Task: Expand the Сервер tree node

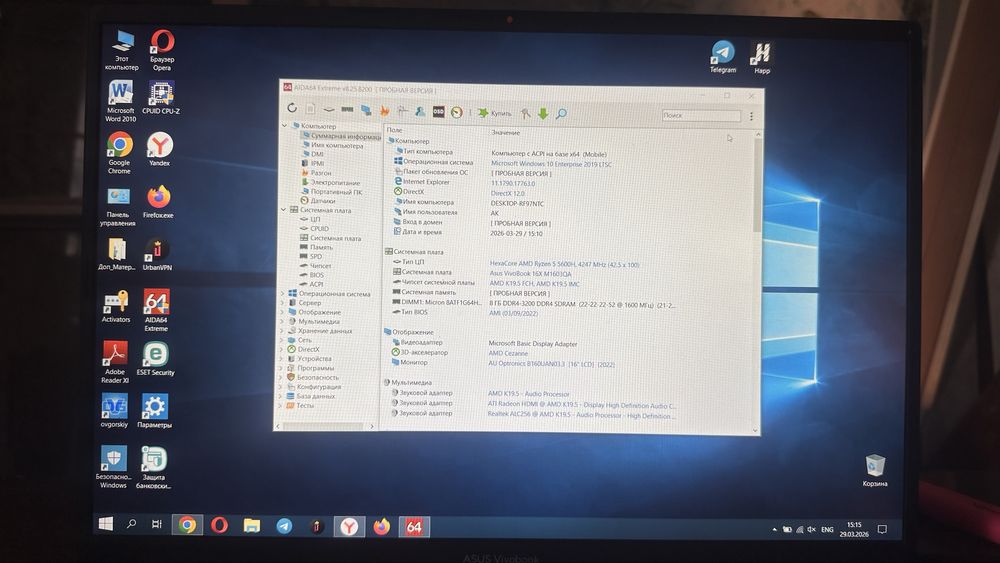Action: click(283, 303)
